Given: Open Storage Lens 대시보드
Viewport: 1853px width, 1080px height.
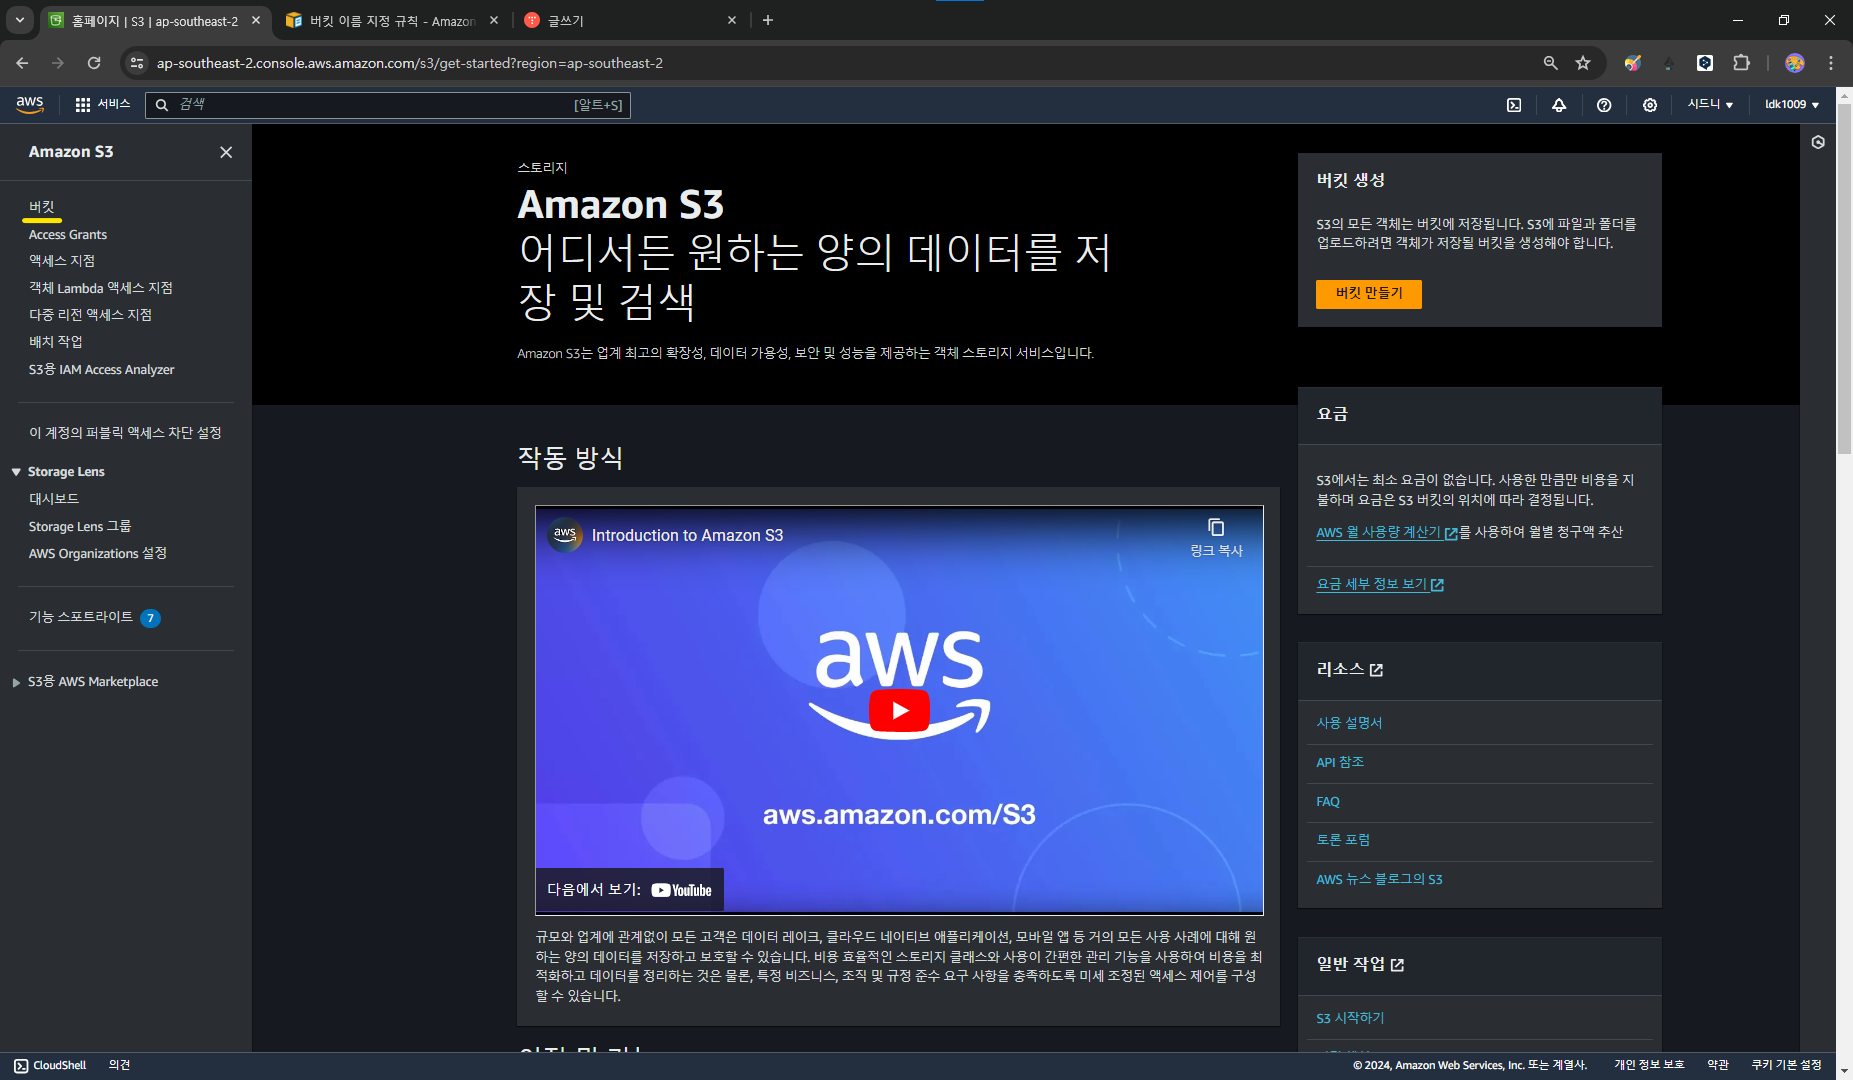Looking at the screenshot, I should coord(54,499).
